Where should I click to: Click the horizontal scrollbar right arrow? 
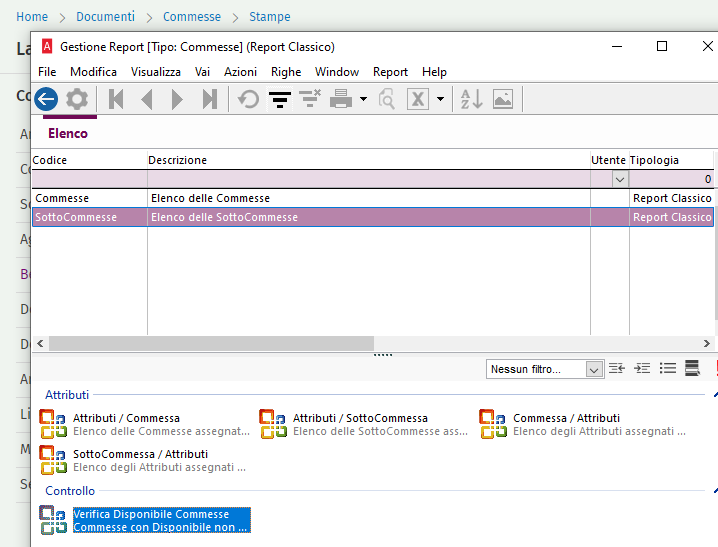[x=707, y=343]
